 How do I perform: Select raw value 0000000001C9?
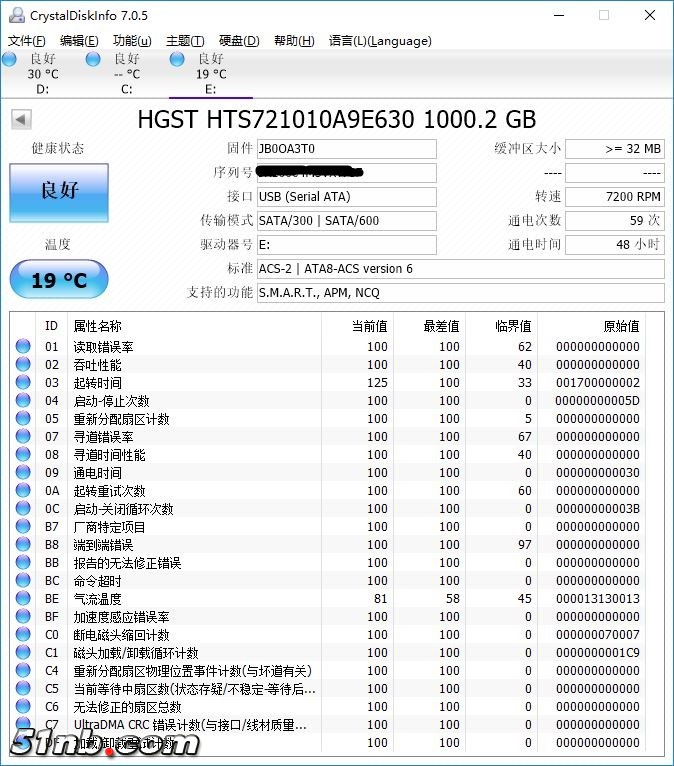point(597,653)
